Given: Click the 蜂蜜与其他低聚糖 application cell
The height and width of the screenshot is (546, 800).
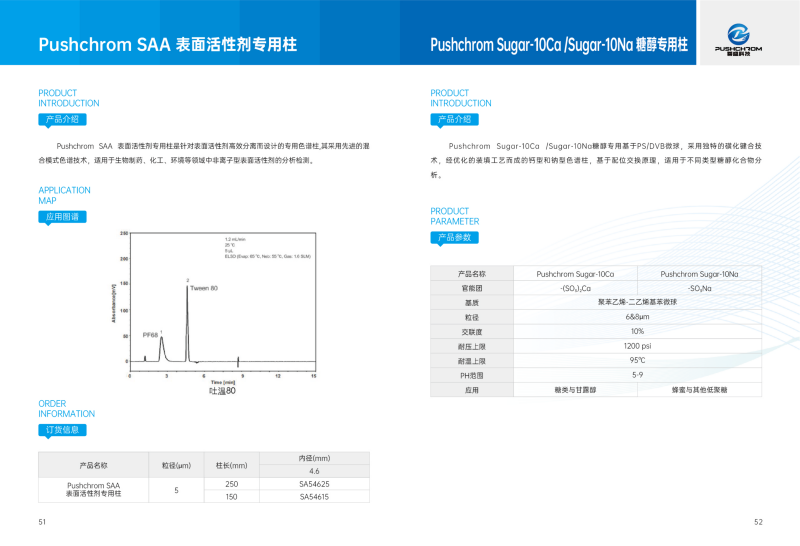Looking at the screenshot, I should pos(699,389).
